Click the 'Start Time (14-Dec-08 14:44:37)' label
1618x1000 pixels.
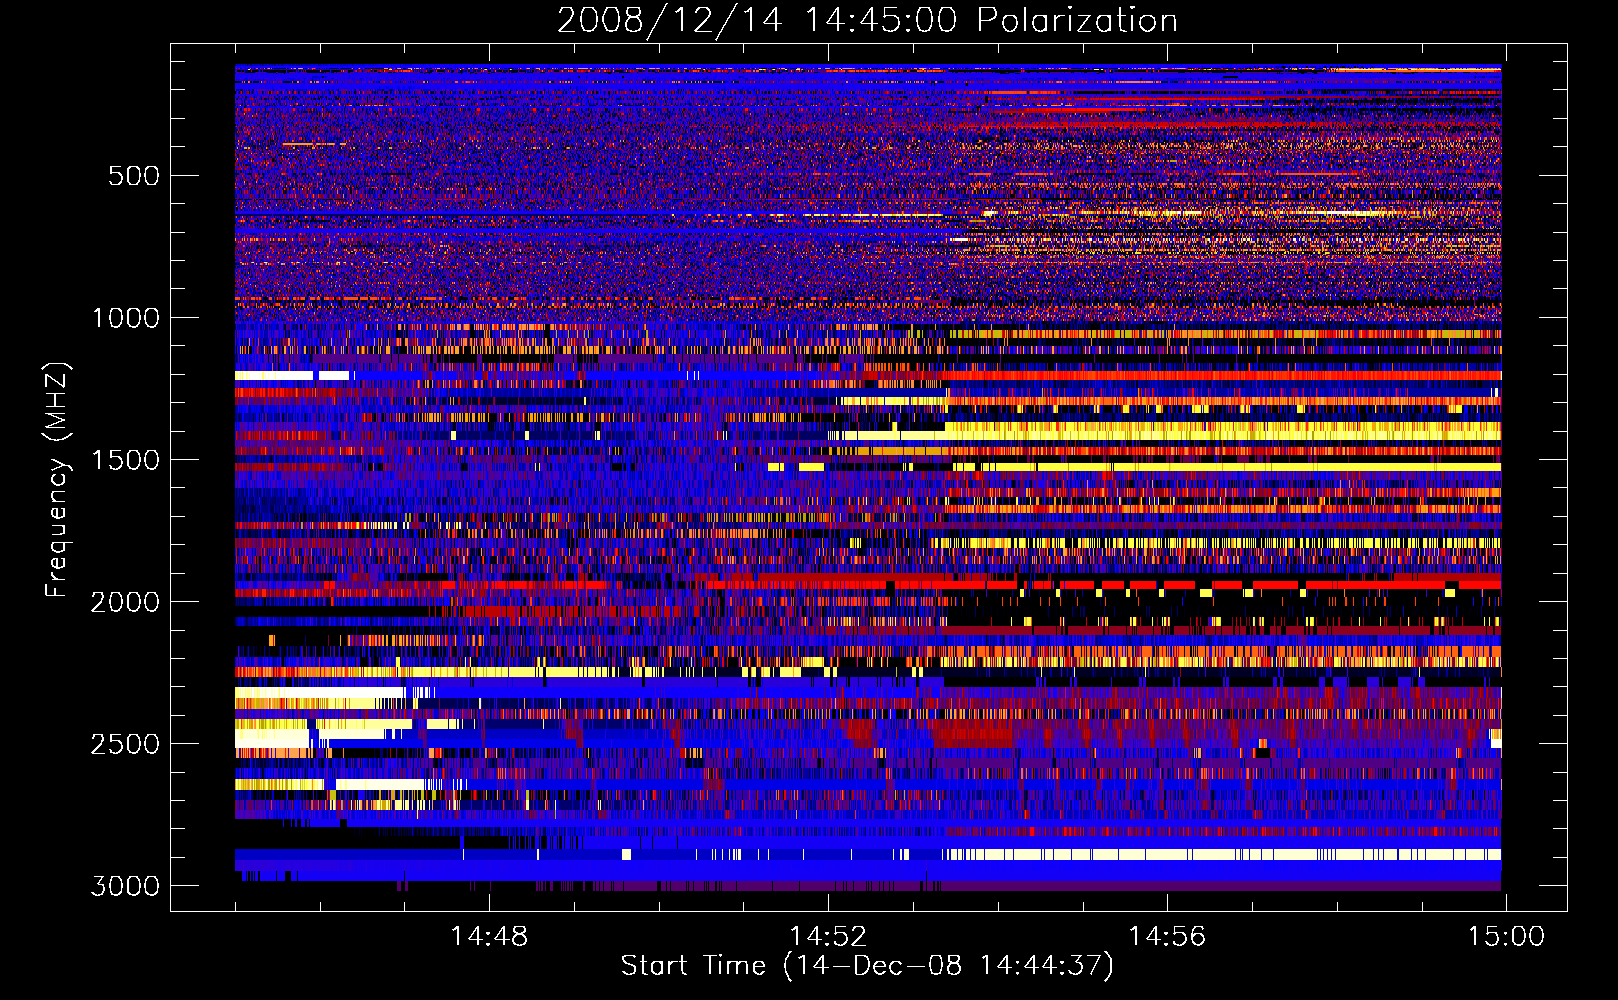[x=867, y=966]
